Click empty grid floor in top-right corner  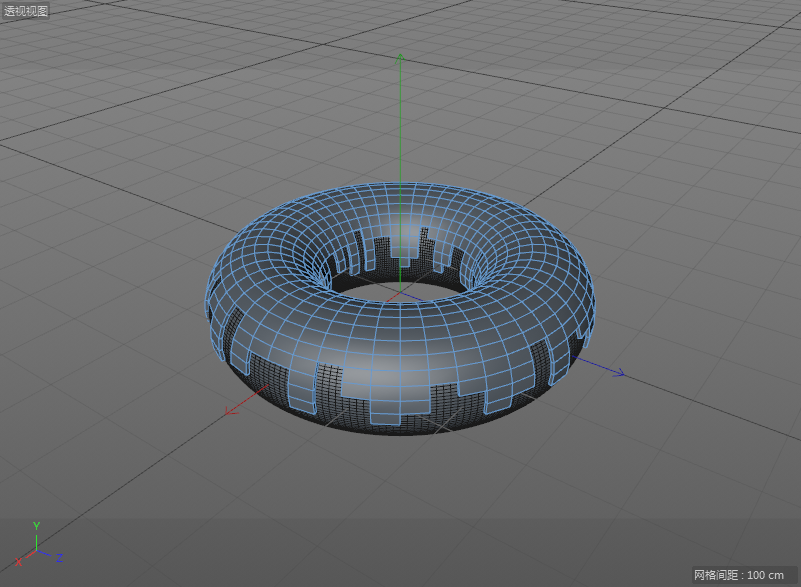pos(720,60)
